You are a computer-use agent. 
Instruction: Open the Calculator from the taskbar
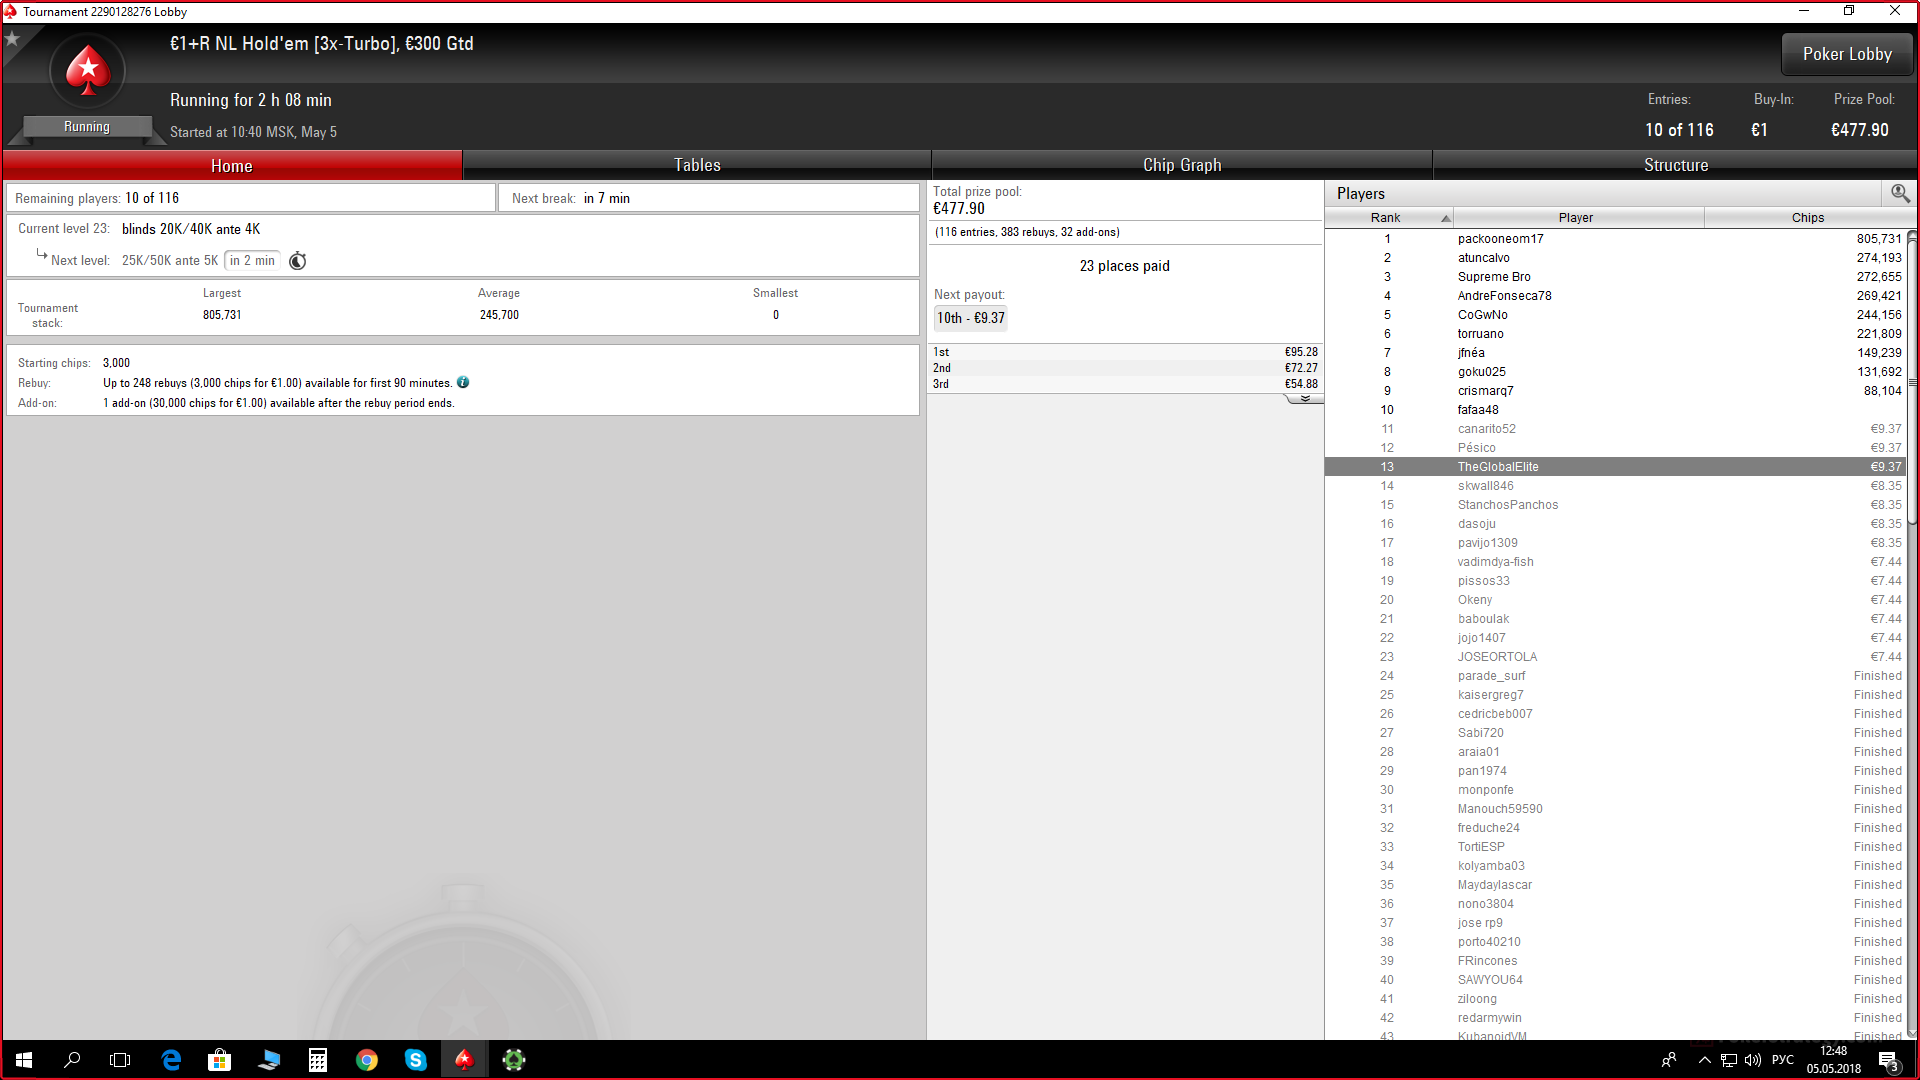[318, 1060]
